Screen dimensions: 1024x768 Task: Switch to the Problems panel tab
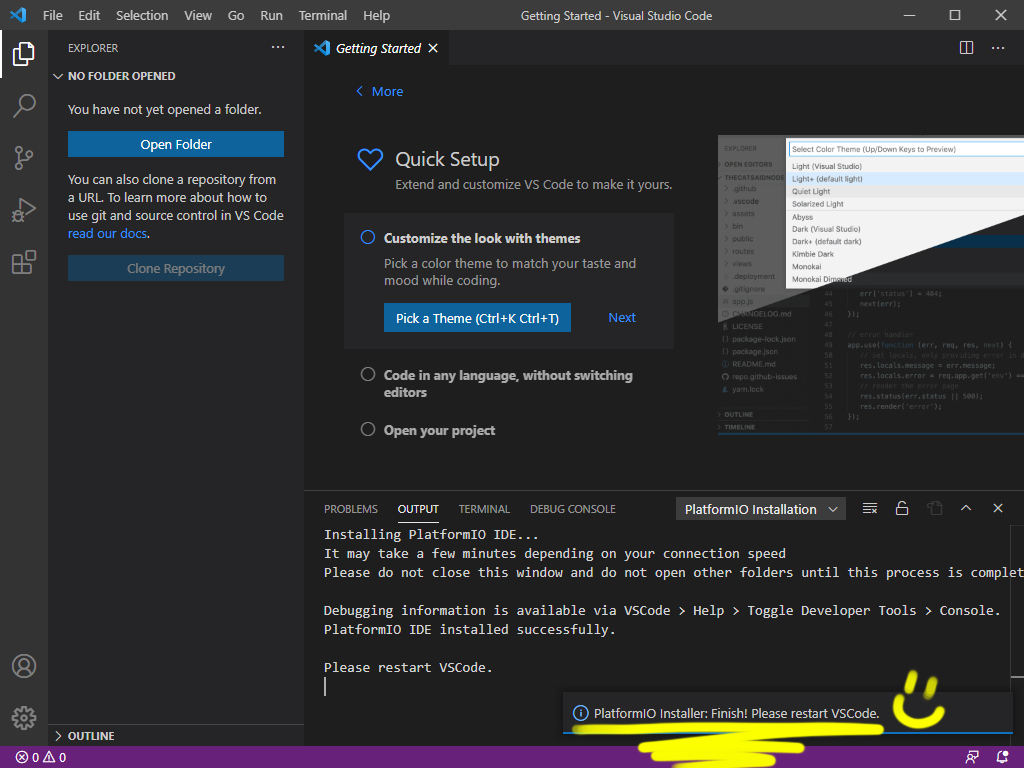[x=351, y=509]
